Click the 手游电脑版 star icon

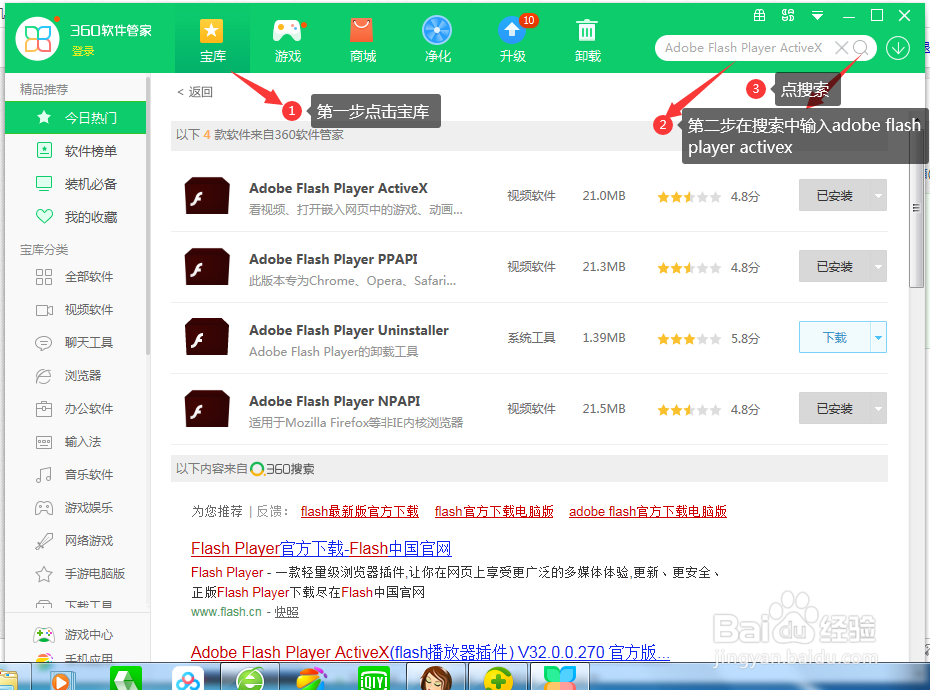pyautogui.click(x=44, y=574)
